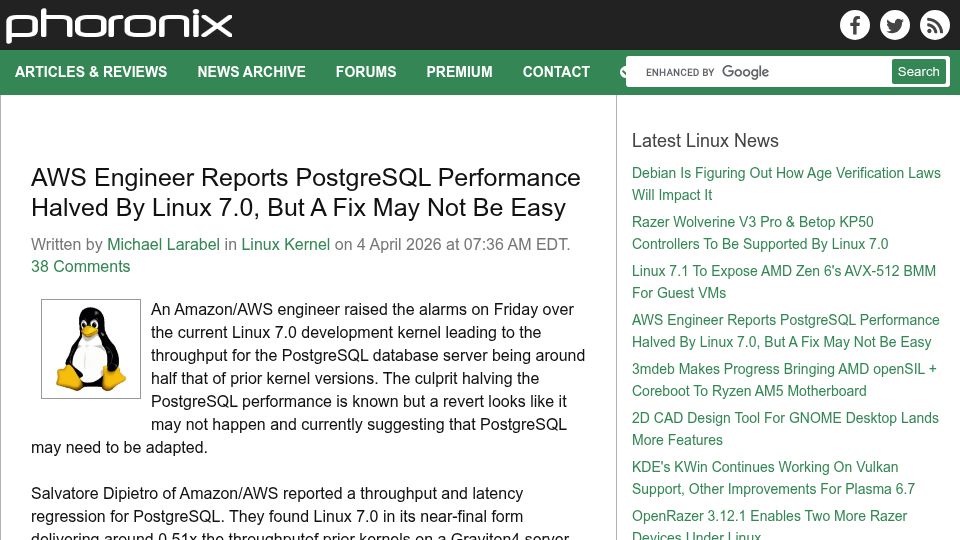Open the RSS feed icon
The height and width of the screenshot is (540, 960).
[934, 25]
